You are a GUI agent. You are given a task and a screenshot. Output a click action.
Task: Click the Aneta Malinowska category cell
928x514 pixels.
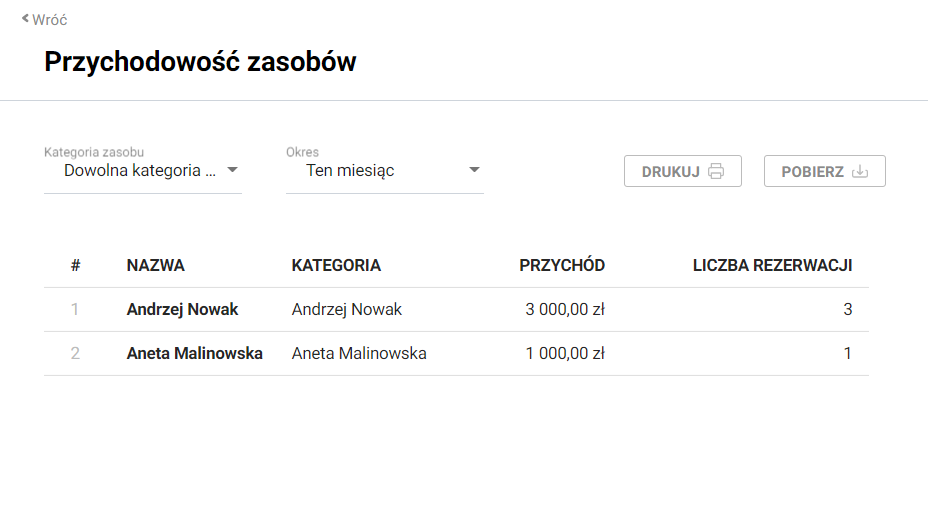point(359,353)
